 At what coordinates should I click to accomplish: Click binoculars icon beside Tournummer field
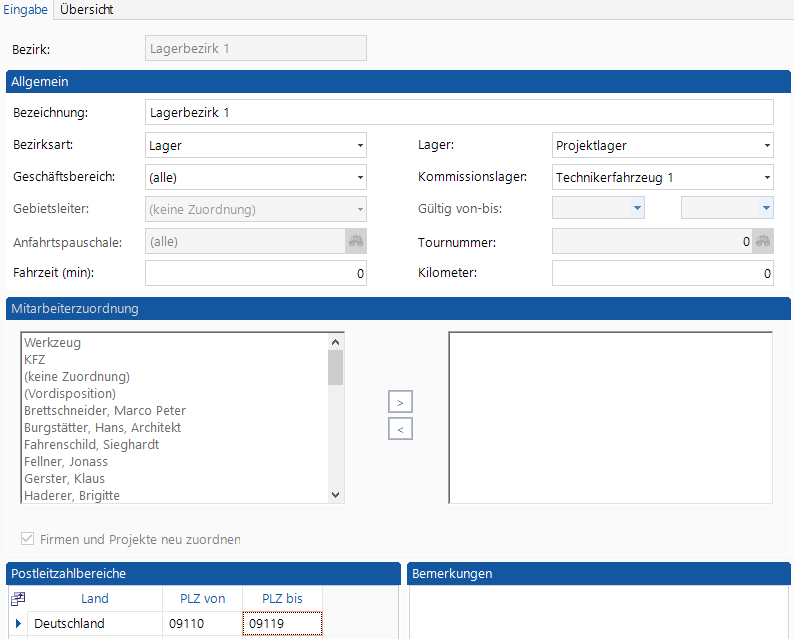763,241
